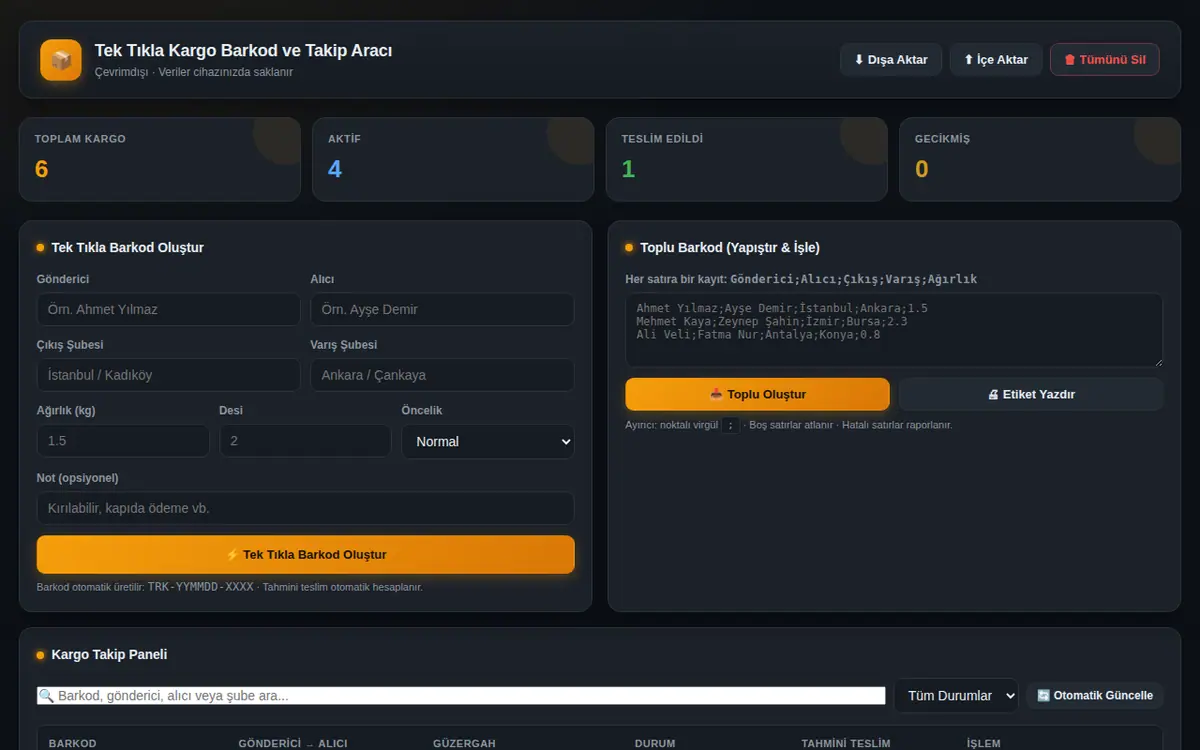
Task: Click Tek Tıkla Barkod Oluştur orange button
Action: pyautogui.click(x=305, y=555)
